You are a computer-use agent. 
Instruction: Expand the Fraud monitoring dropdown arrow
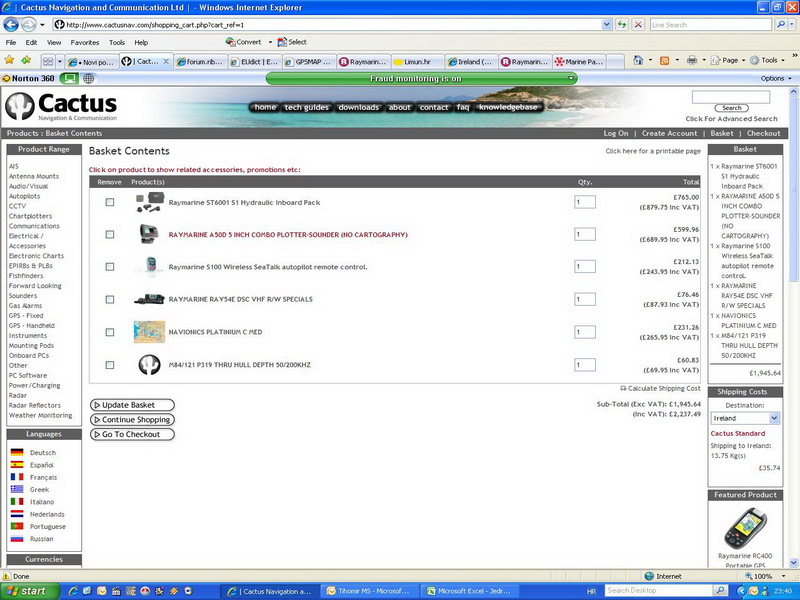point(571,79)
